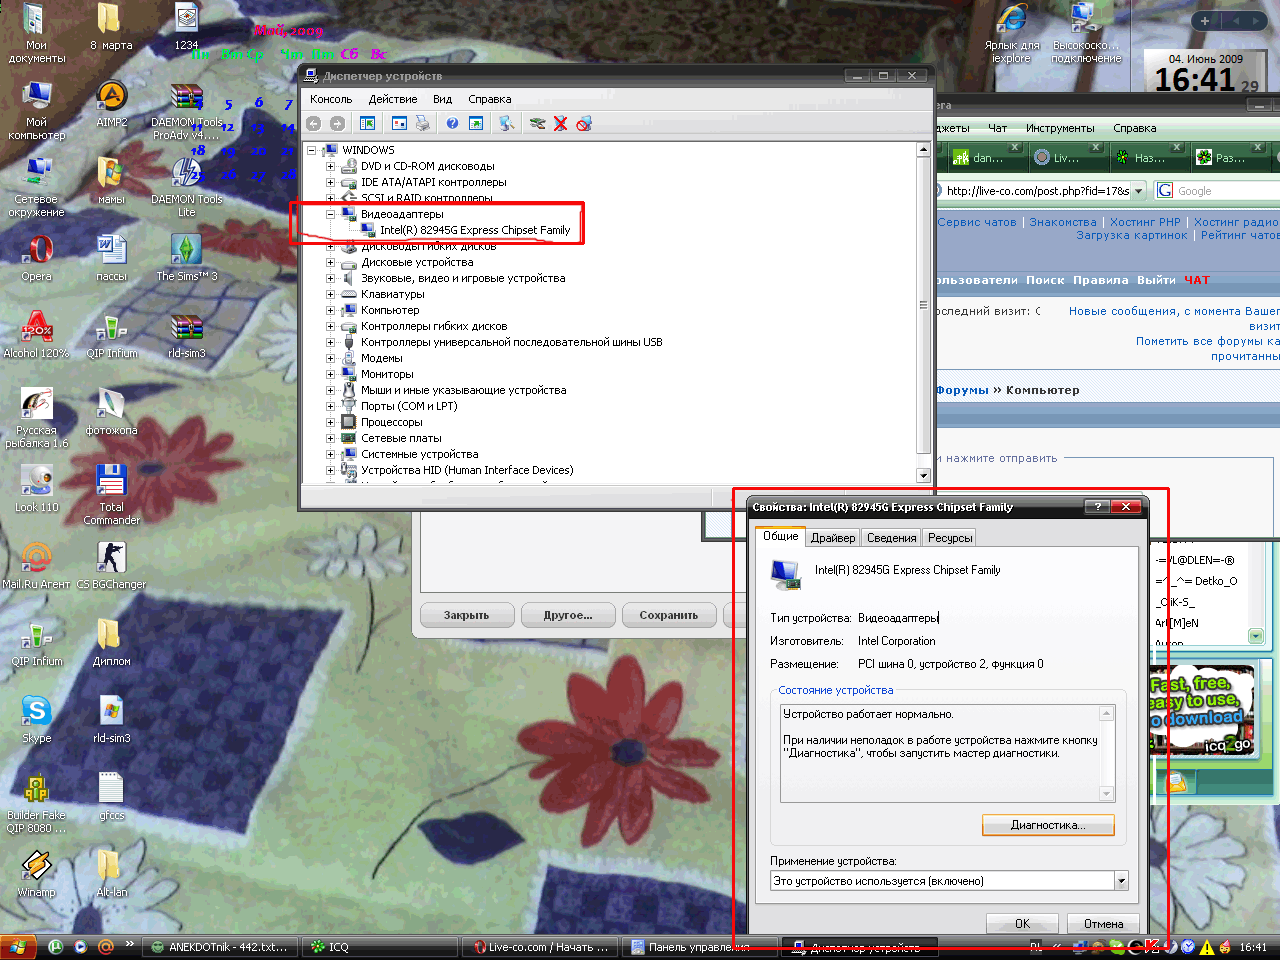The height and width of the screenshot is (960, 1280).
Task: Click the Диагностика button
Action: click(x=1047, y=825)
